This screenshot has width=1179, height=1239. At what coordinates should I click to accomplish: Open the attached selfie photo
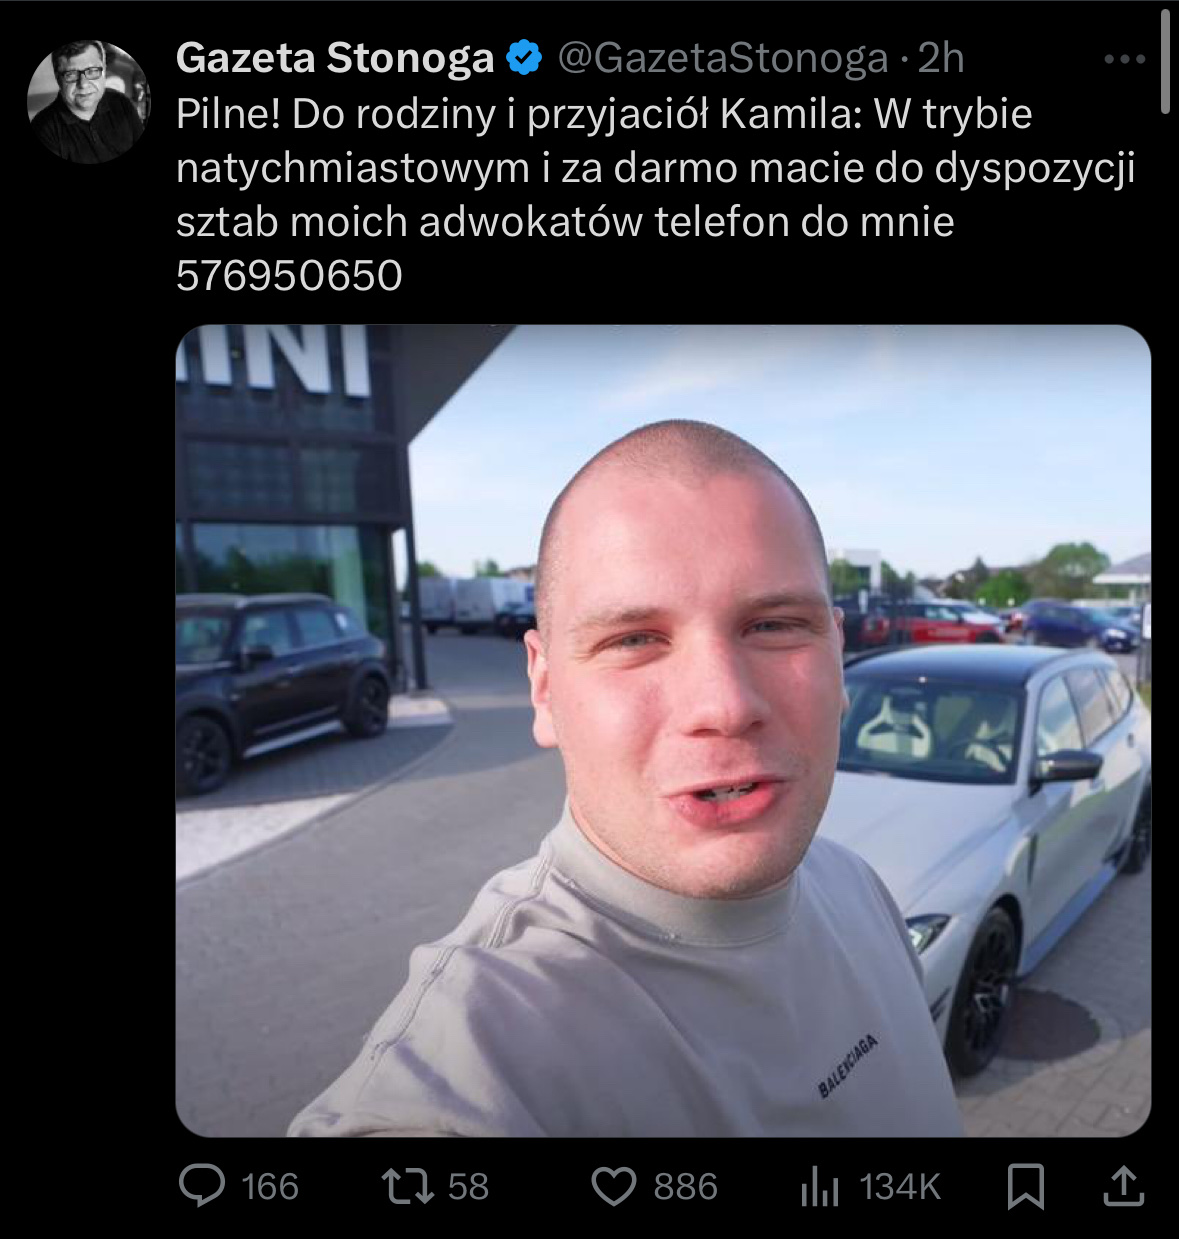pyautogui.click(x=663, y=731)
